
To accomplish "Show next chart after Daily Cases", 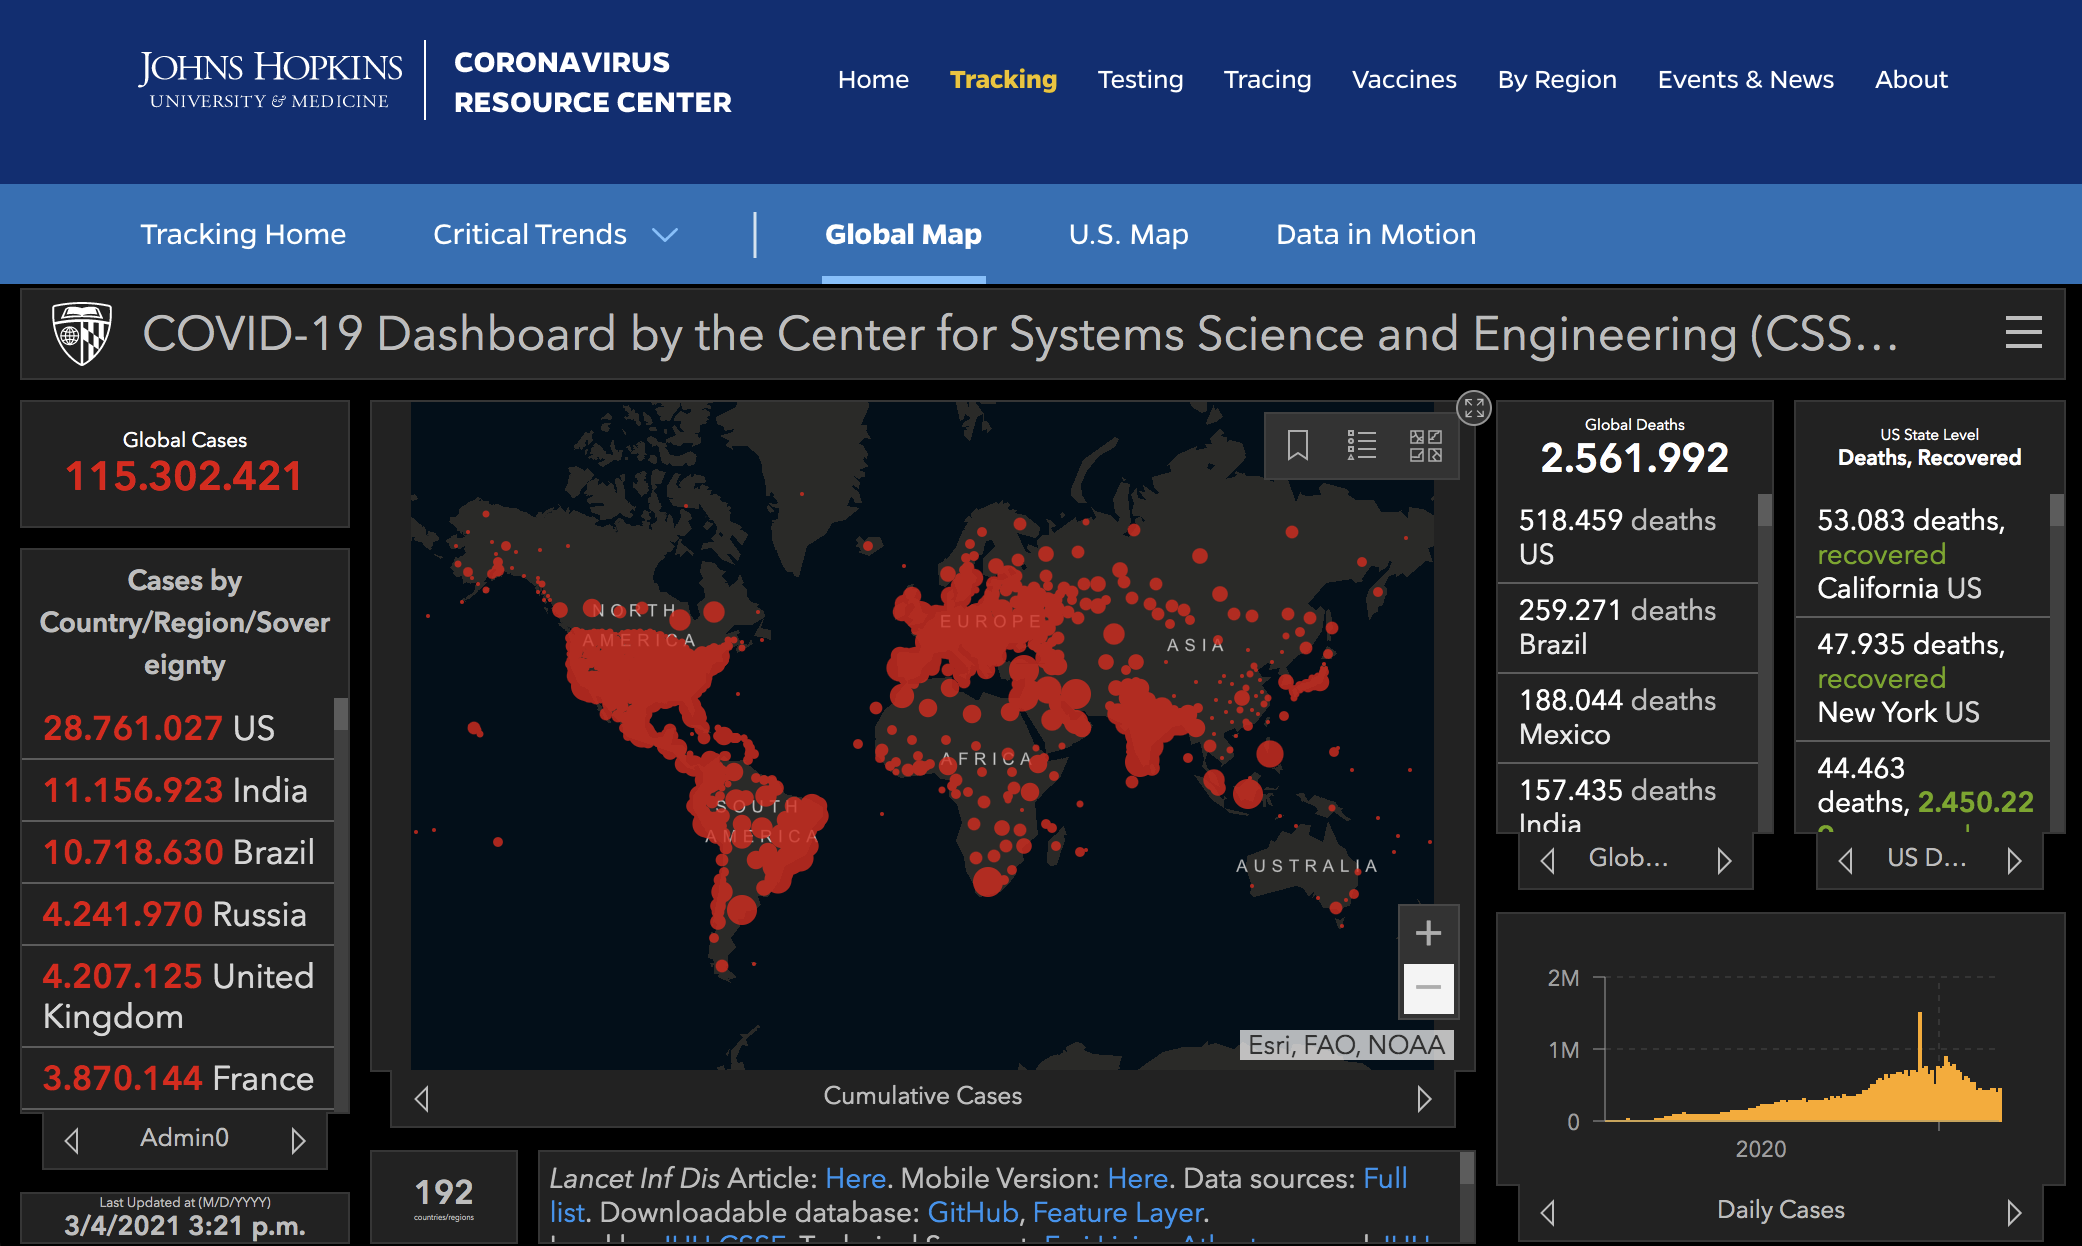I will [x=2014, y=1212].
